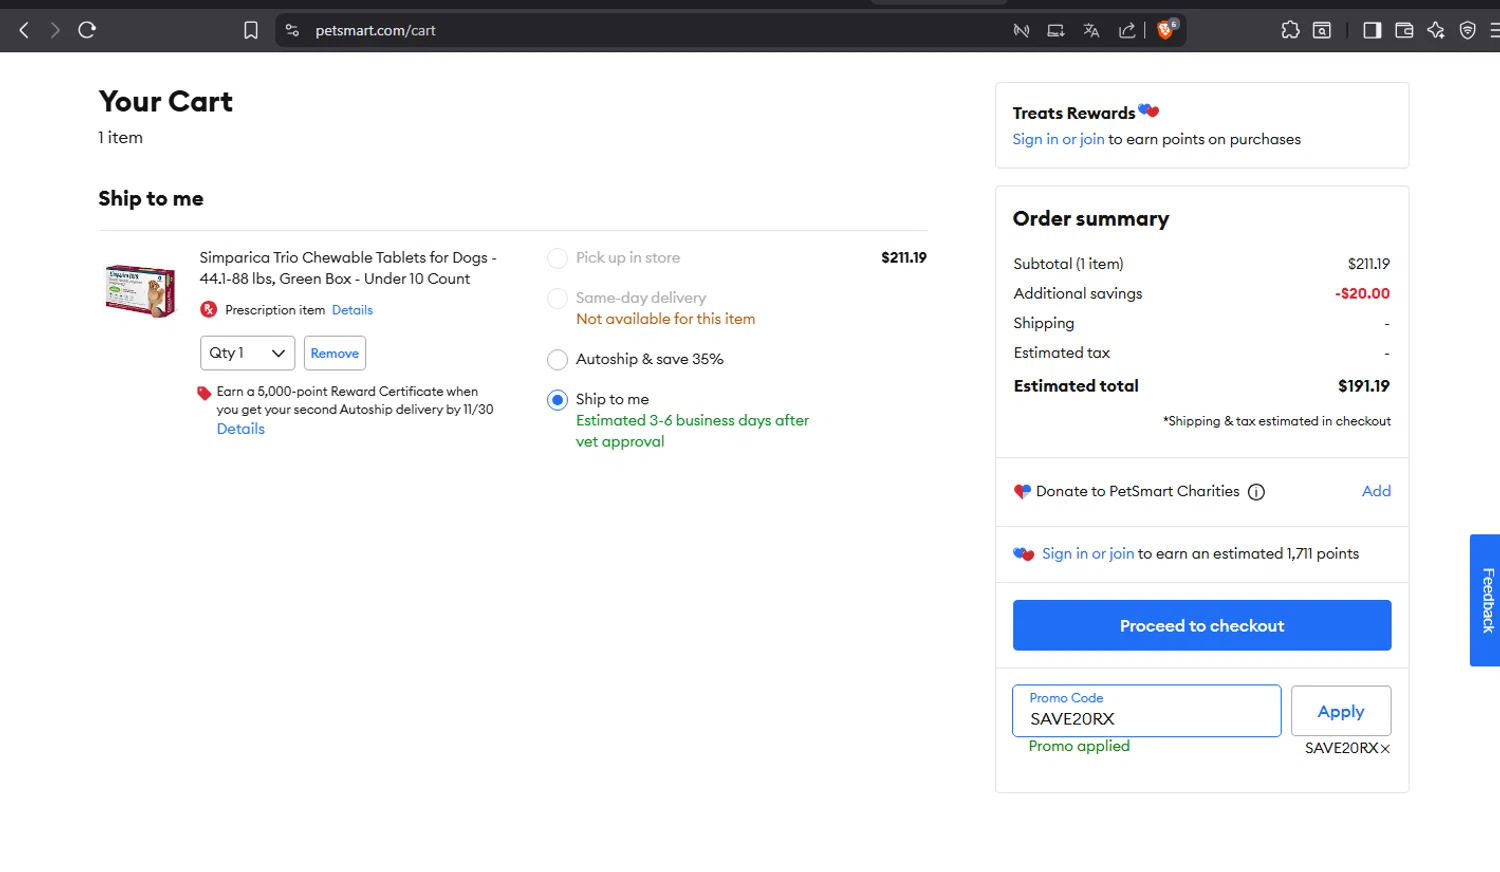Open the Leo AI sparkle icon
The image size is (1500, 872).
1436,30
